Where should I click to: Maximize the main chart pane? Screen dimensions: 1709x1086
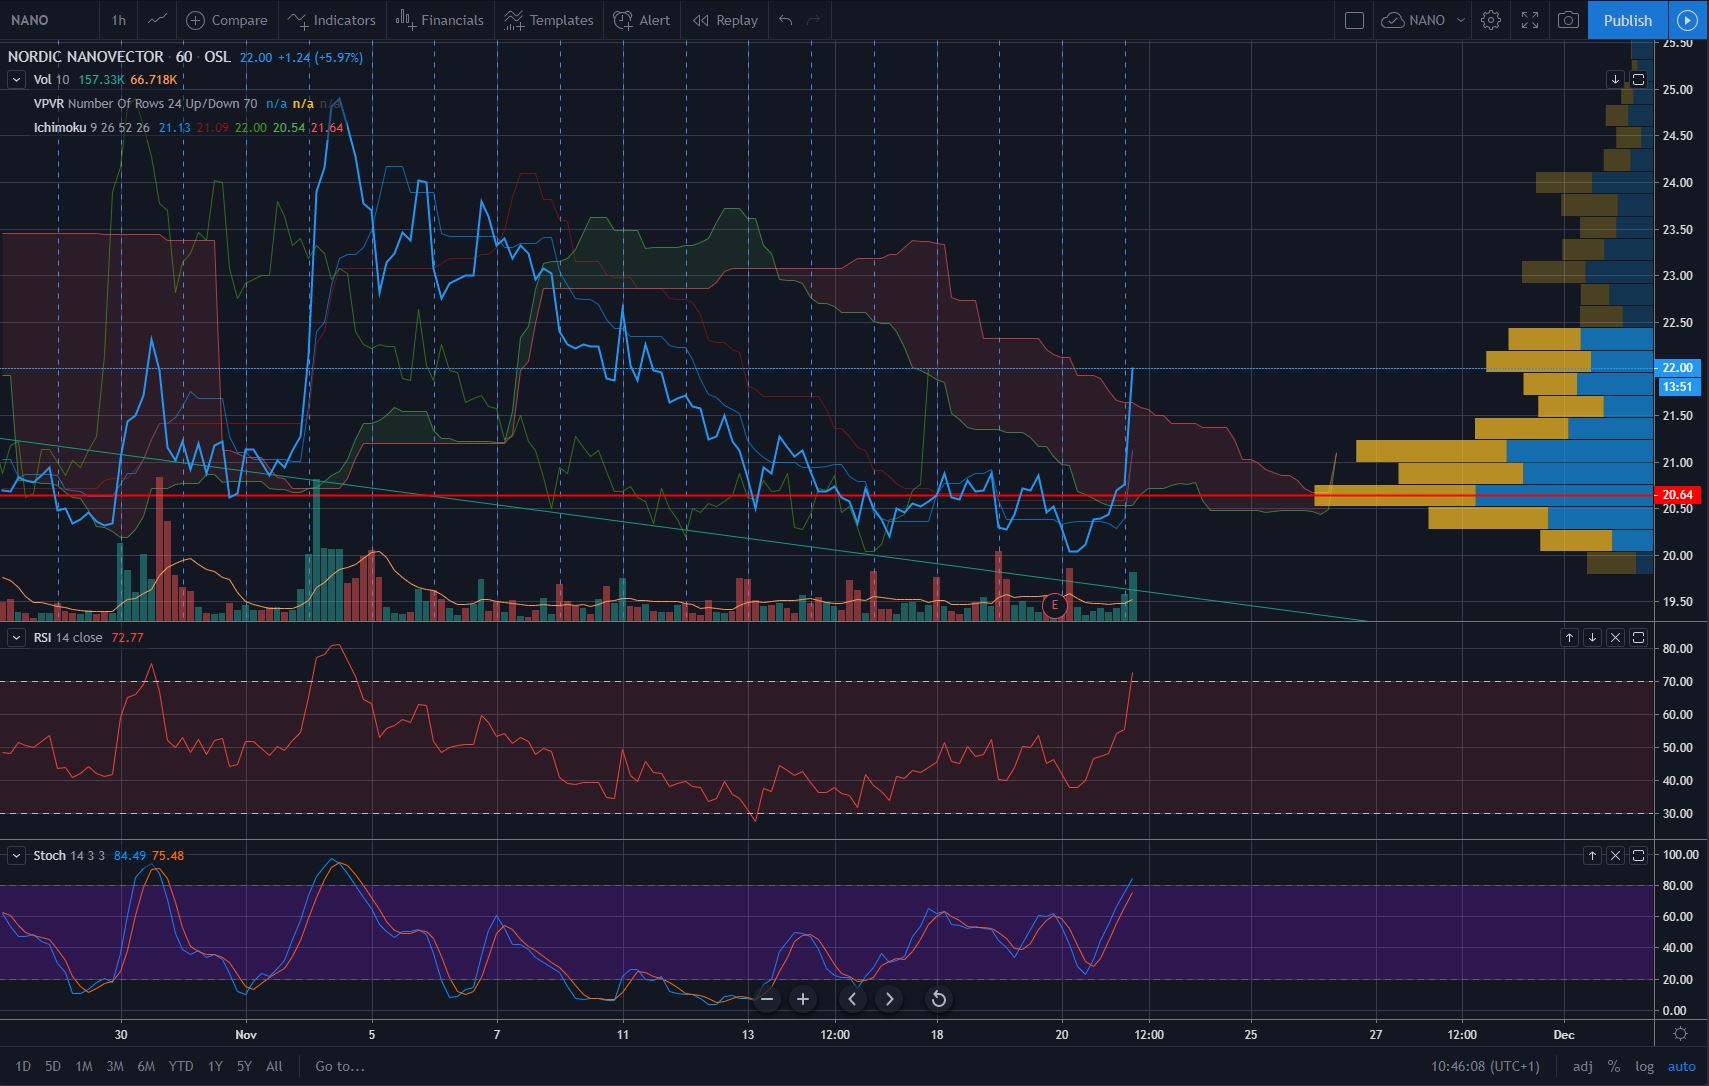pyautogui.click(x=1638, y=79)
